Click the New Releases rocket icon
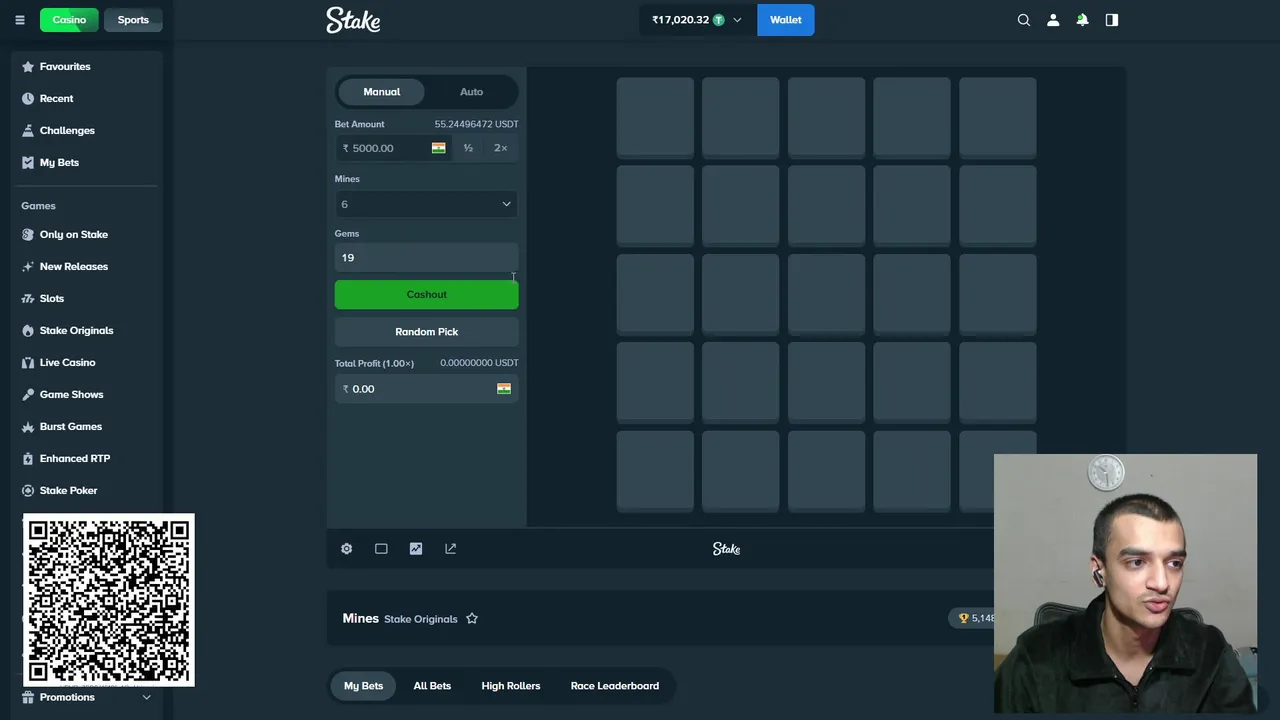The width and height of the screenshot is (1280, 720). tap(28, 267)
